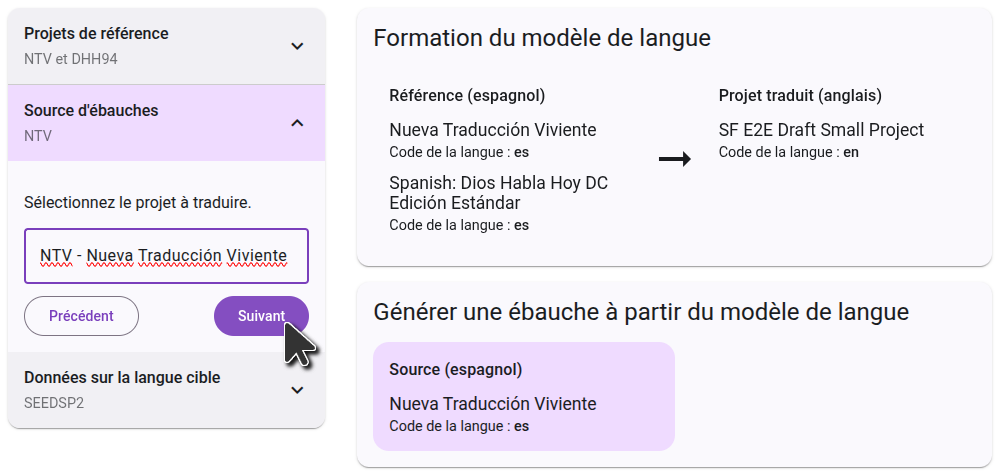Go back with the Précédent button
The width and height of the screenshot is (1000, 475).
[x=81, y=316]
